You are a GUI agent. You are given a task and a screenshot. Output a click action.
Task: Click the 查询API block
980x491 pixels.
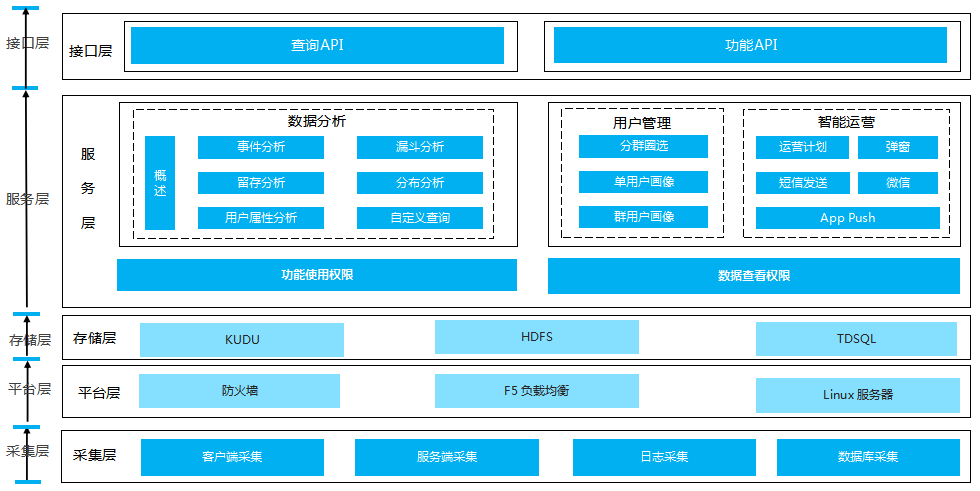pyautogui.click(x=317, y=45)
